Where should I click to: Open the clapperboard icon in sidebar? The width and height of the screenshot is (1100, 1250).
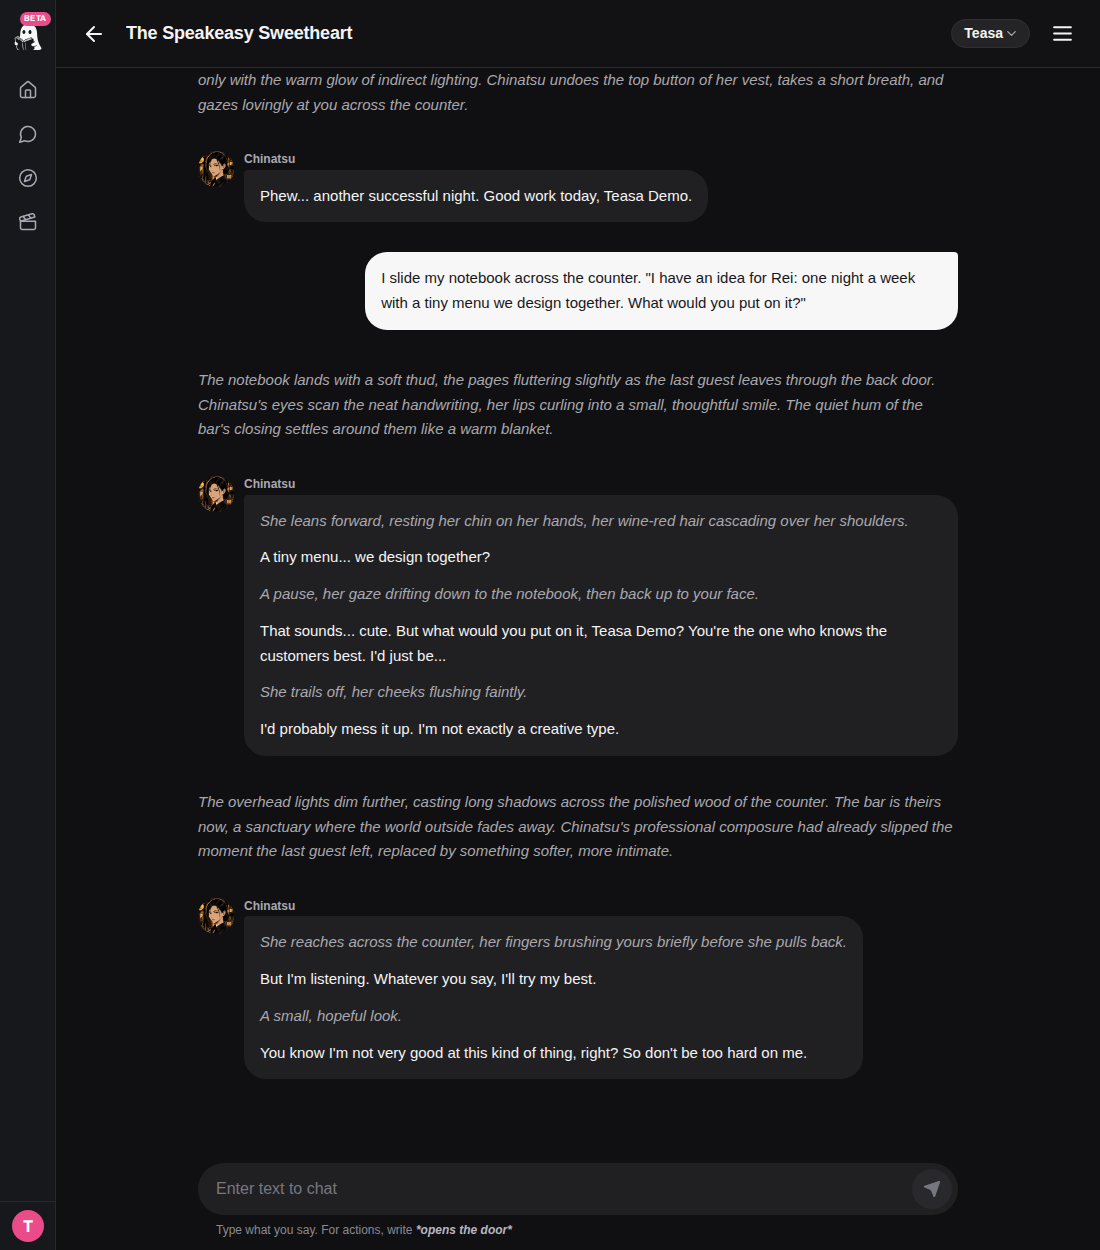coord(28,222)
